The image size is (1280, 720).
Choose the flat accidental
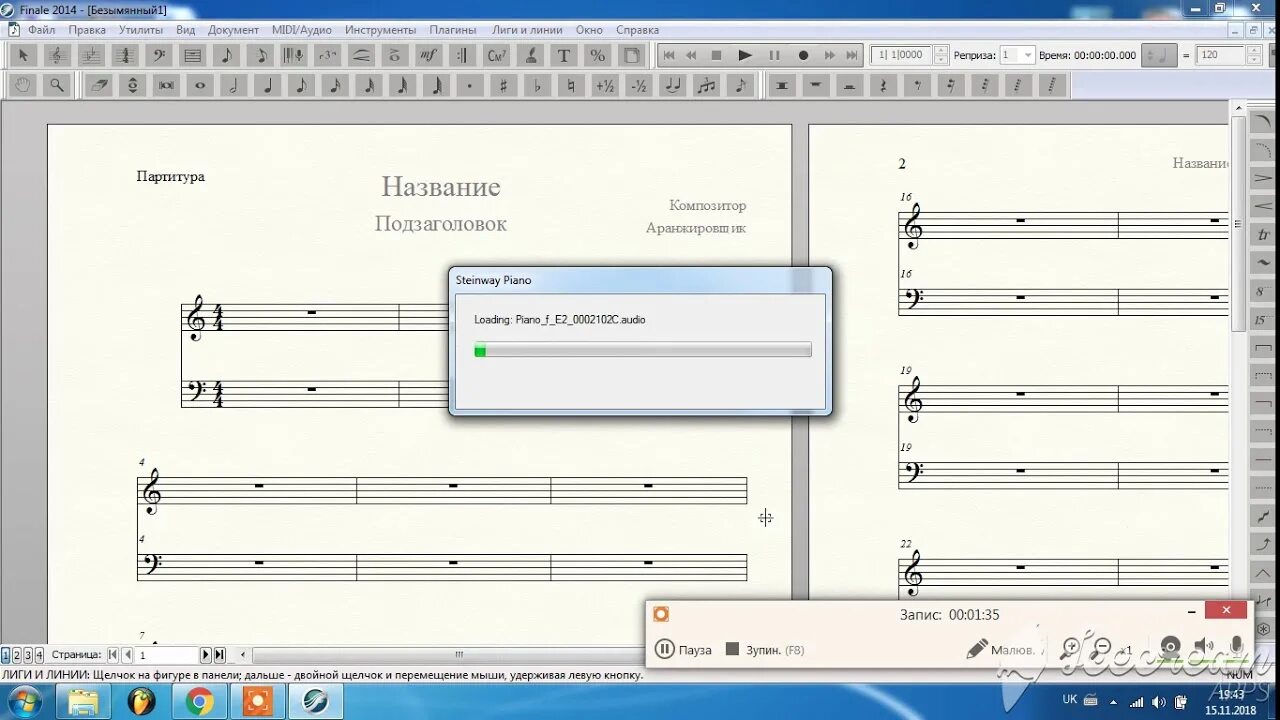[538, 86]
